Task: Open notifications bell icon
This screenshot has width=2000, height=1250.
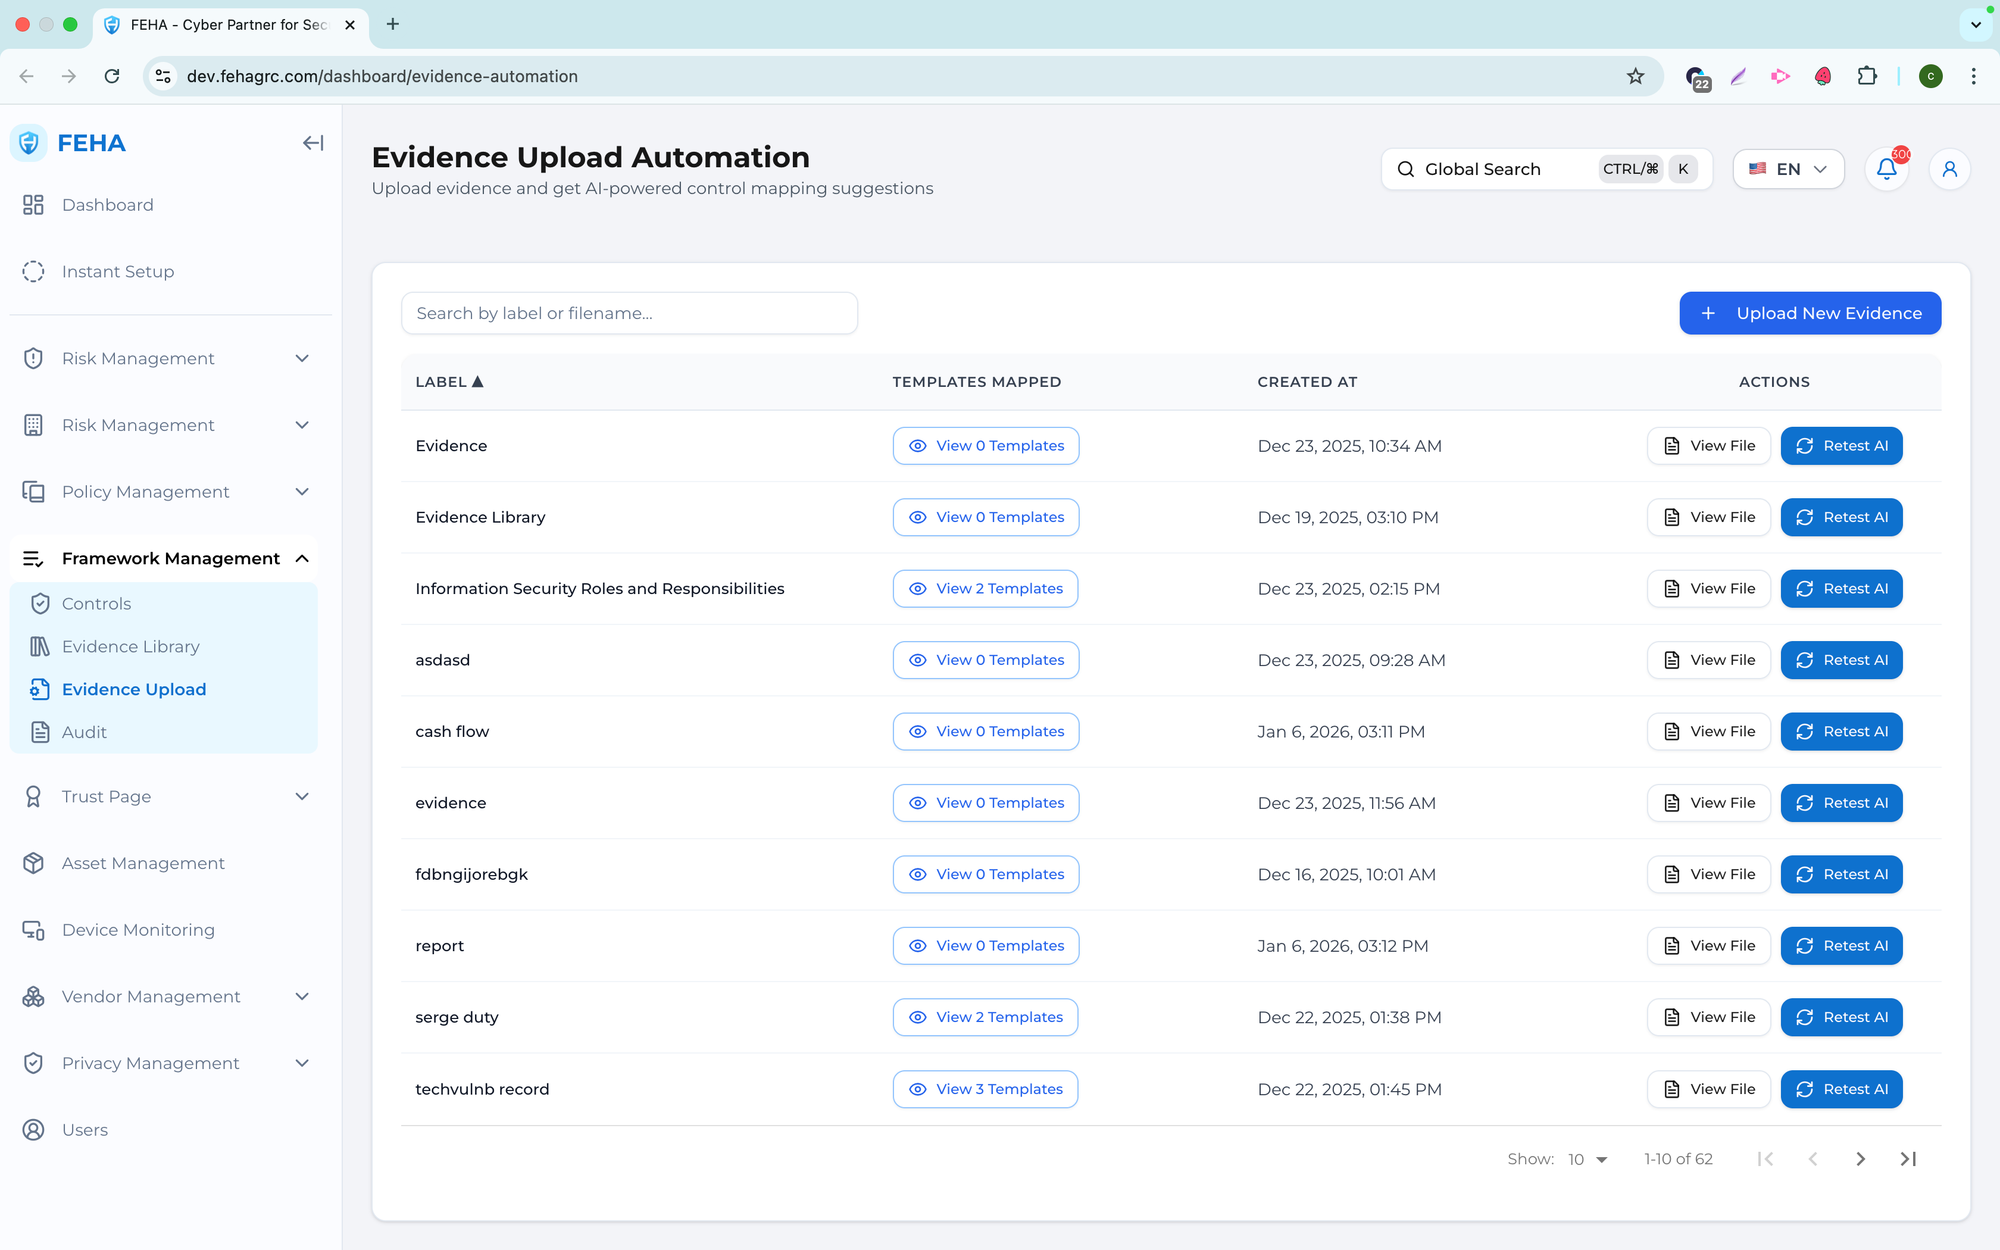Action: tap(1886, 169)
